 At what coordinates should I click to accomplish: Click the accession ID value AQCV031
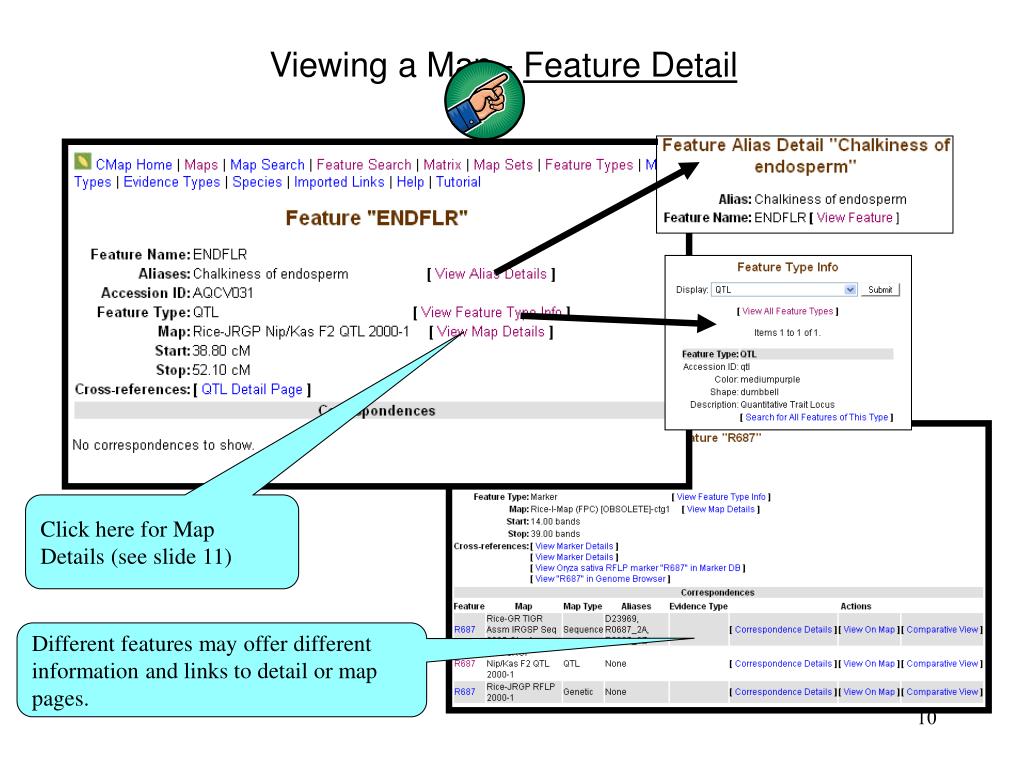[x=223, y=293]
